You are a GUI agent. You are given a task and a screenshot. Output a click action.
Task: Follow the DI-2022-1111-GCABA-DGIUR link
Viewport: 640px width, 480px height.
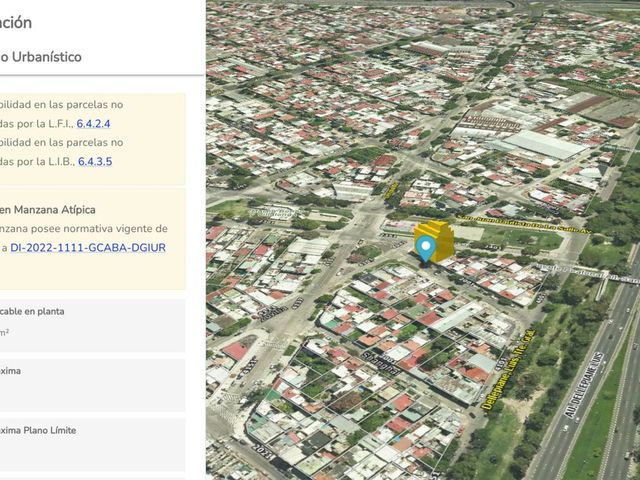(x=88, y=248)
